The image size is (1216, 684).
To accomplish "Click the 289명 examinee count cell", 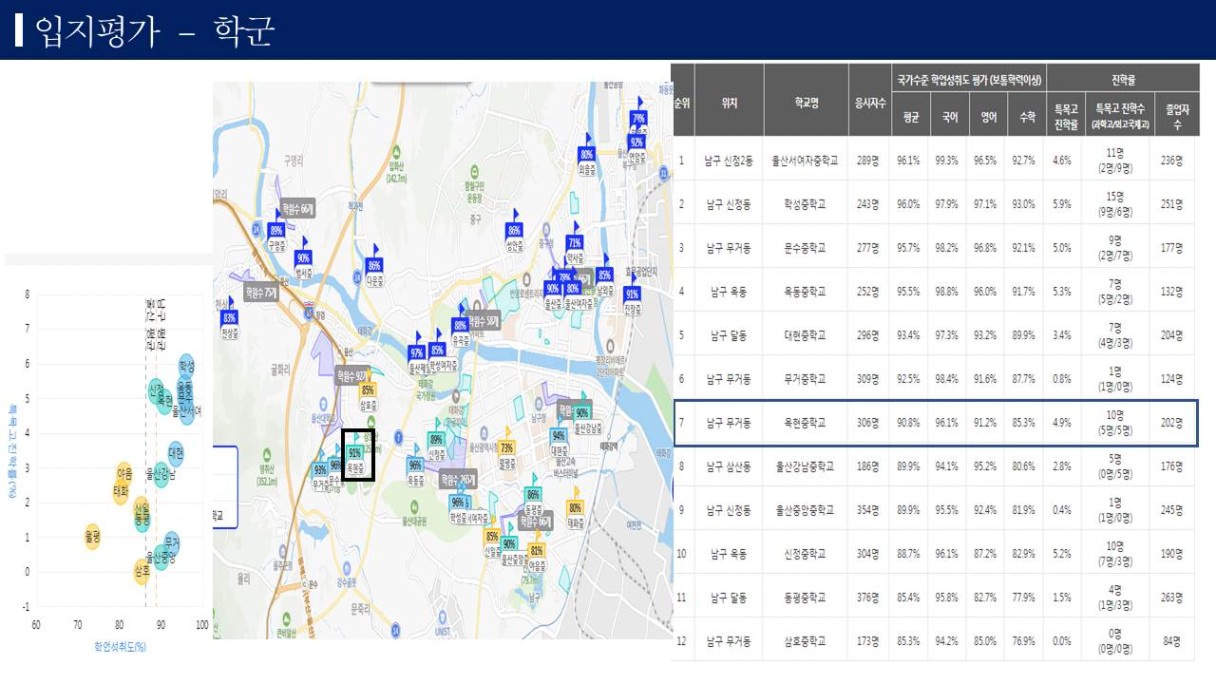I will 869,160.
